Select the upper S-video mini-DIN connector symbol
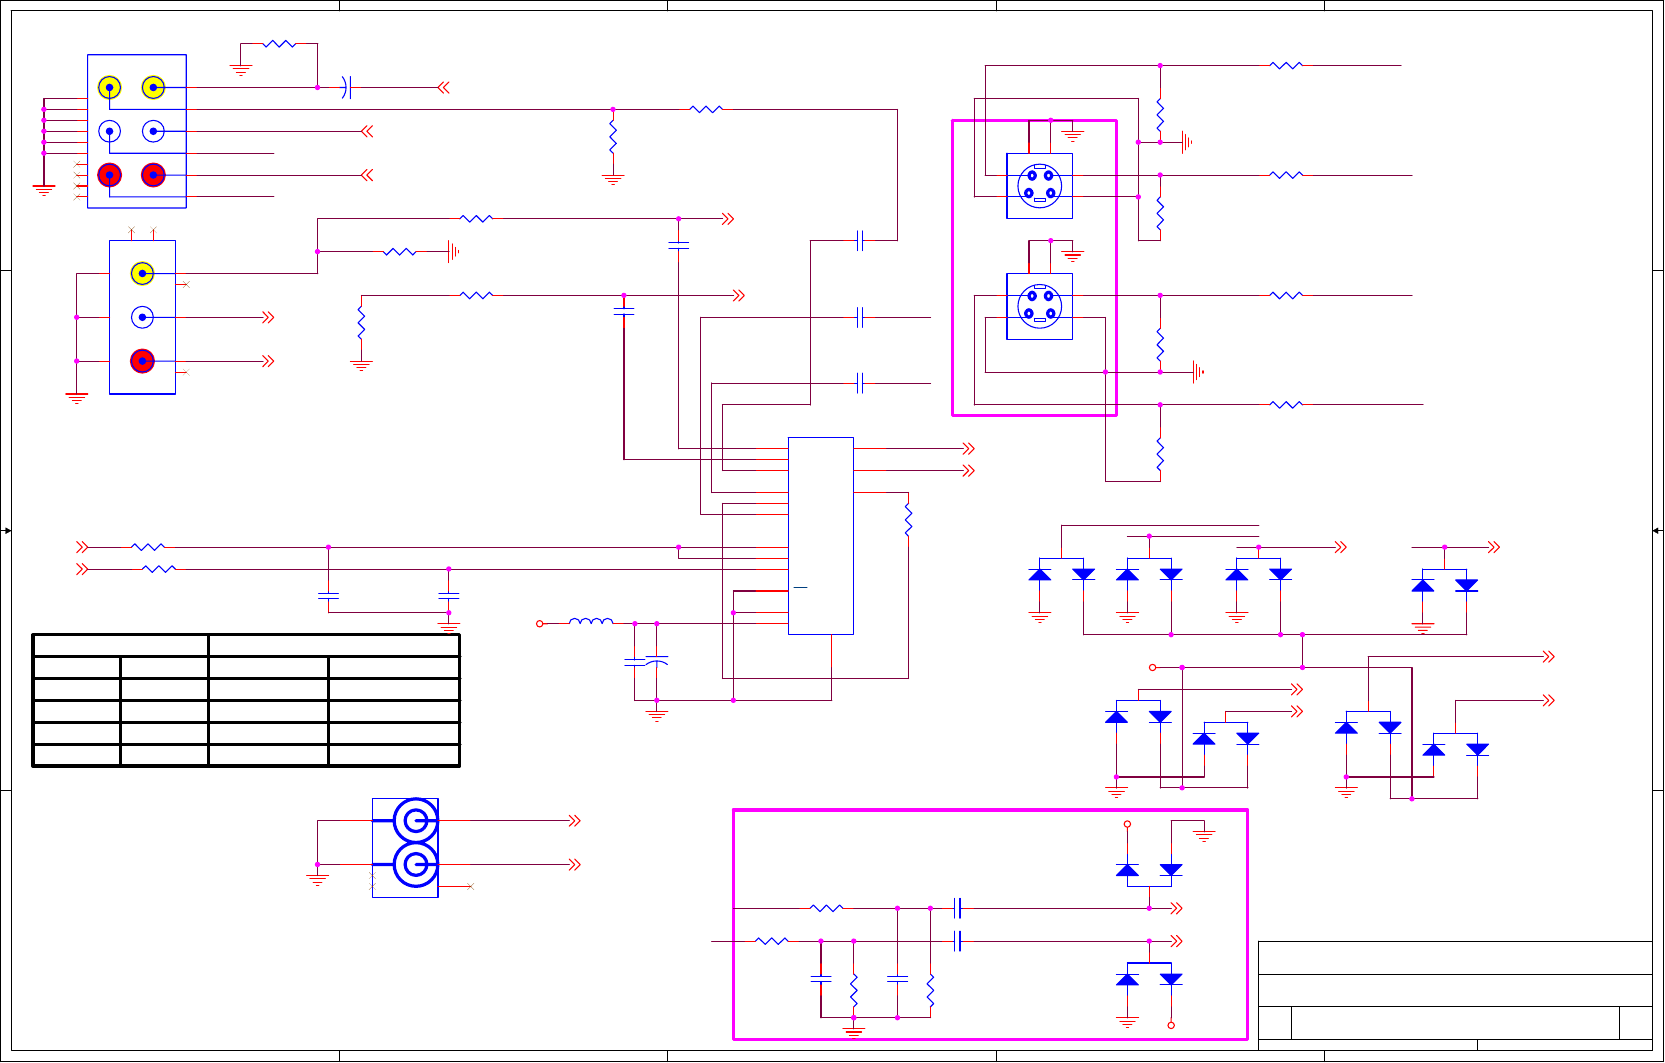 pyautogui.click(x=1039, y=186)
